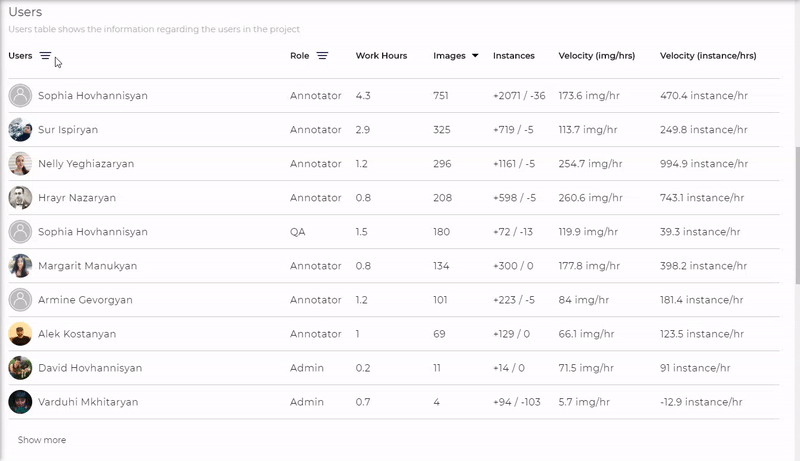The height and width of the screenshot is (461, 800).
Task: Click the 39.3 instance/hr value
Action: pos(700,232)
